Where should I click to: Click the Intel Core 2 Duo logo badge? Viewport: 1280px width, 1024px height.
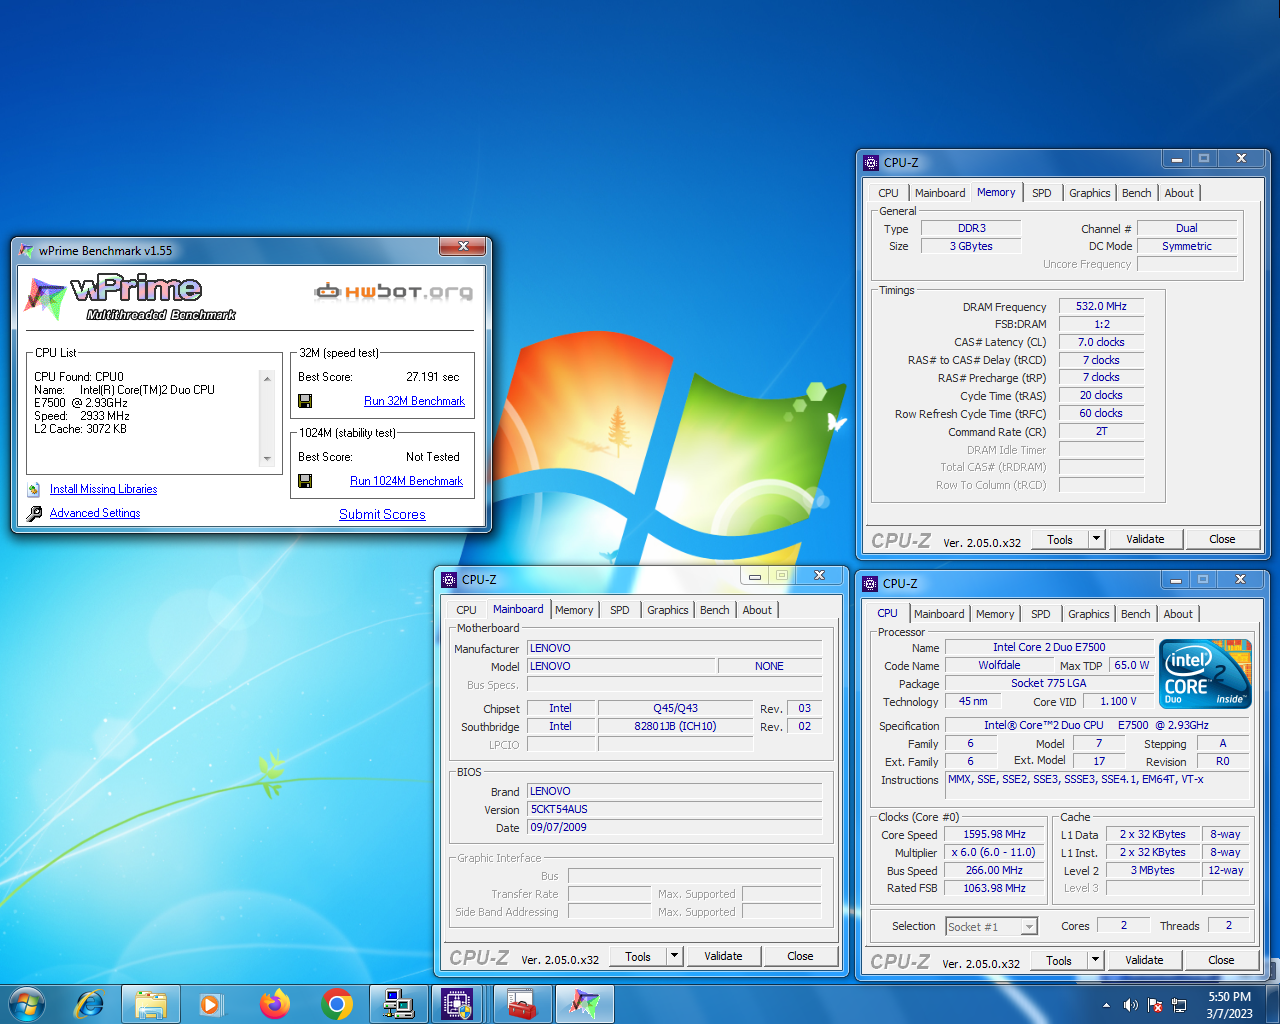click(x=1205, y=674)
